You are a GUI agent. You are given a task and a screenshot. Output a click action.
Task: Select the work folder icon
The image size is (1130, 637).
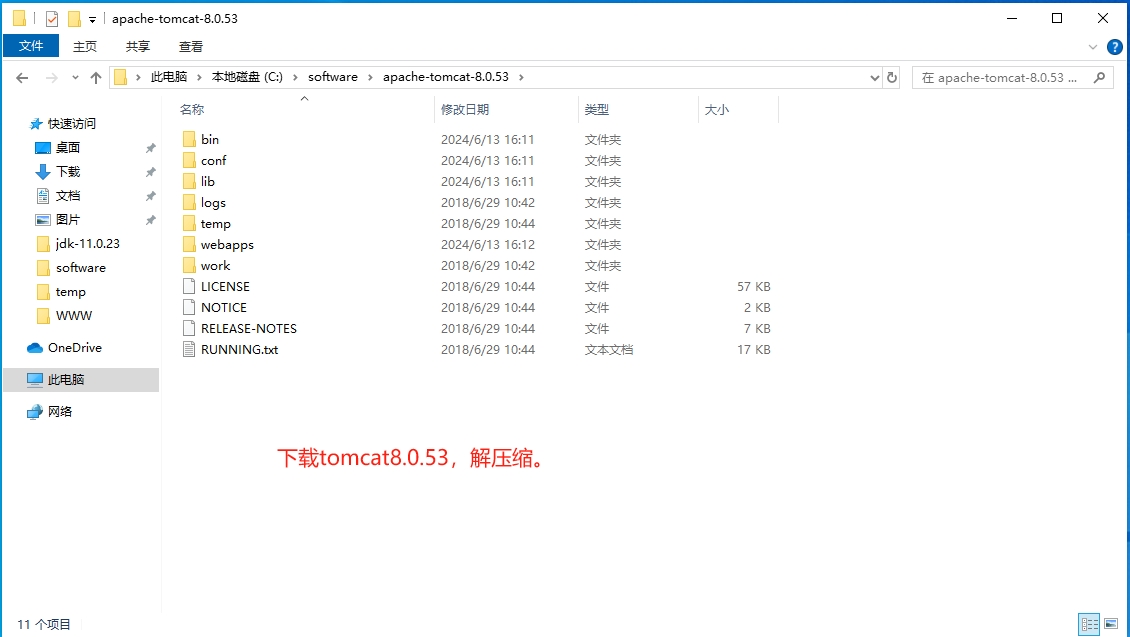pyautogui.click(x=189, y=265)
